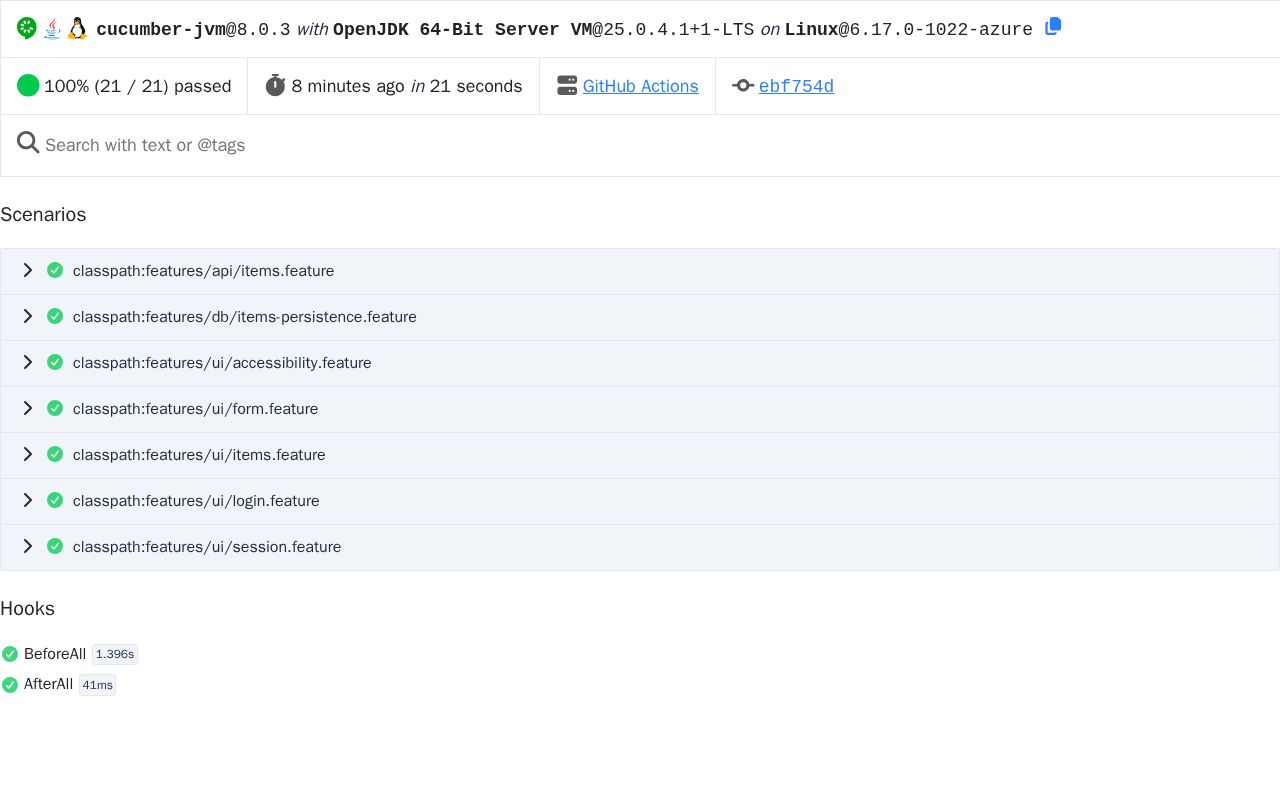The width and height of the screenshot is (1280, 800).
Task: Click the BeforeAll hook label
Action: (x=55, y=654)
